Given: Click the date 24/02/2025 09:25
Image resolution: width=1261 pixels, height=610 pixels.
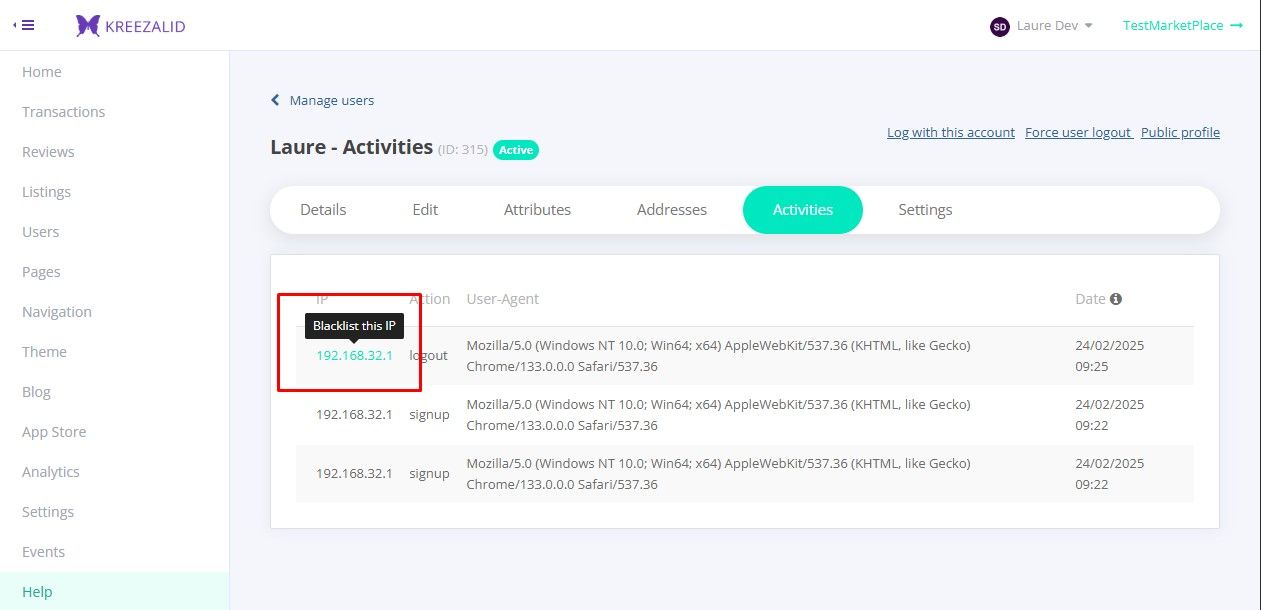Looking at the screenshot, I should point(1110,356).
